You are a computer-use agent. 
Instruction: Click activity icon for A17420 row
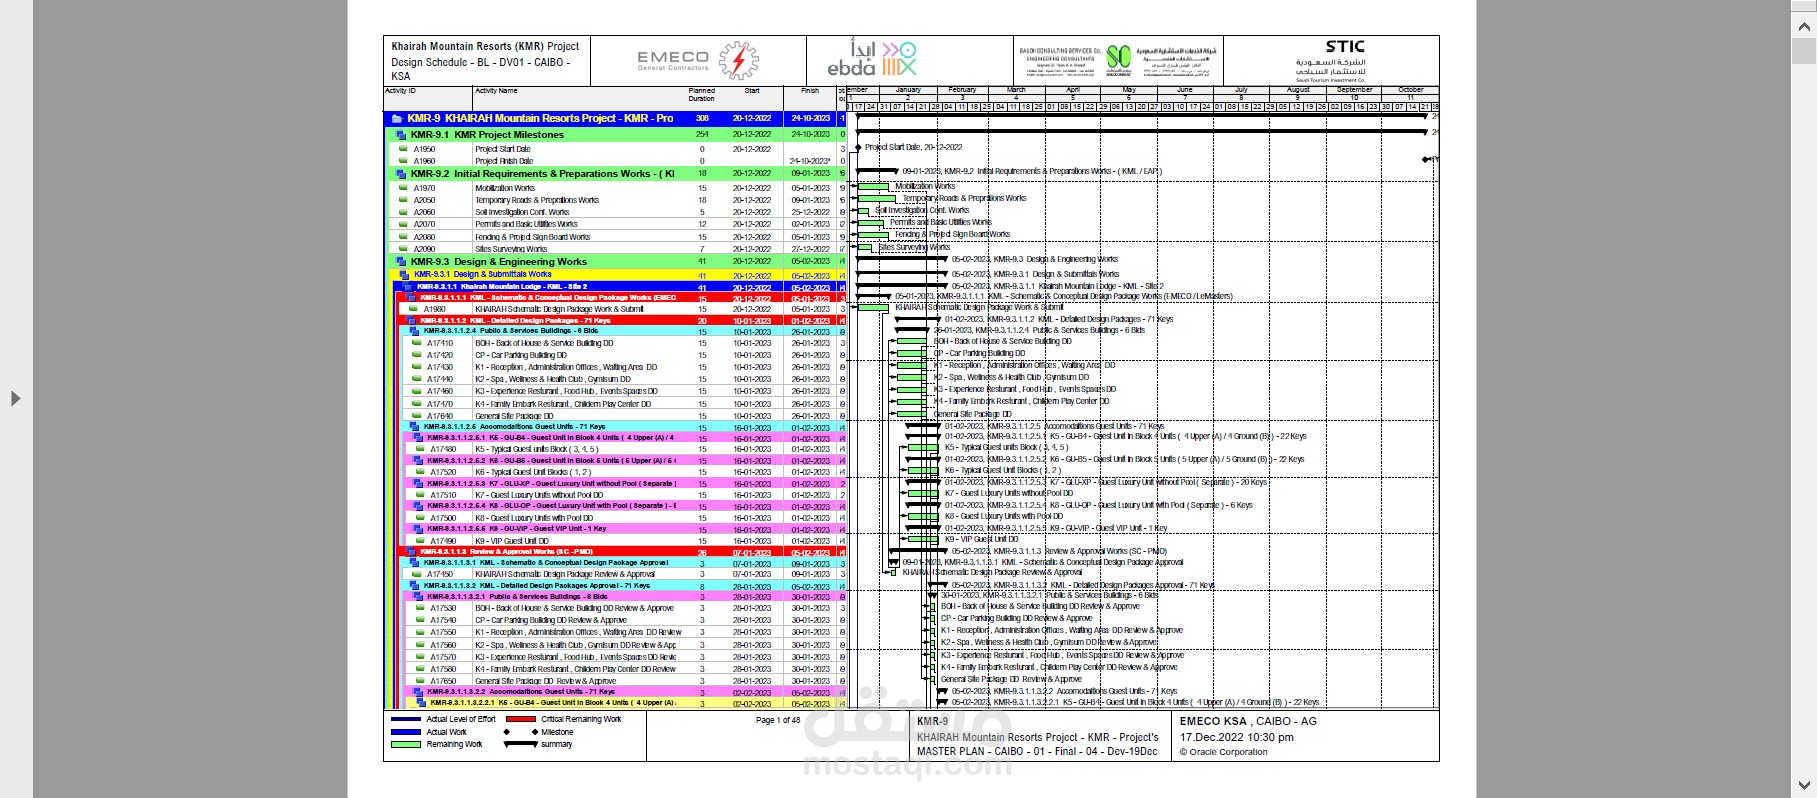(417, 355)
